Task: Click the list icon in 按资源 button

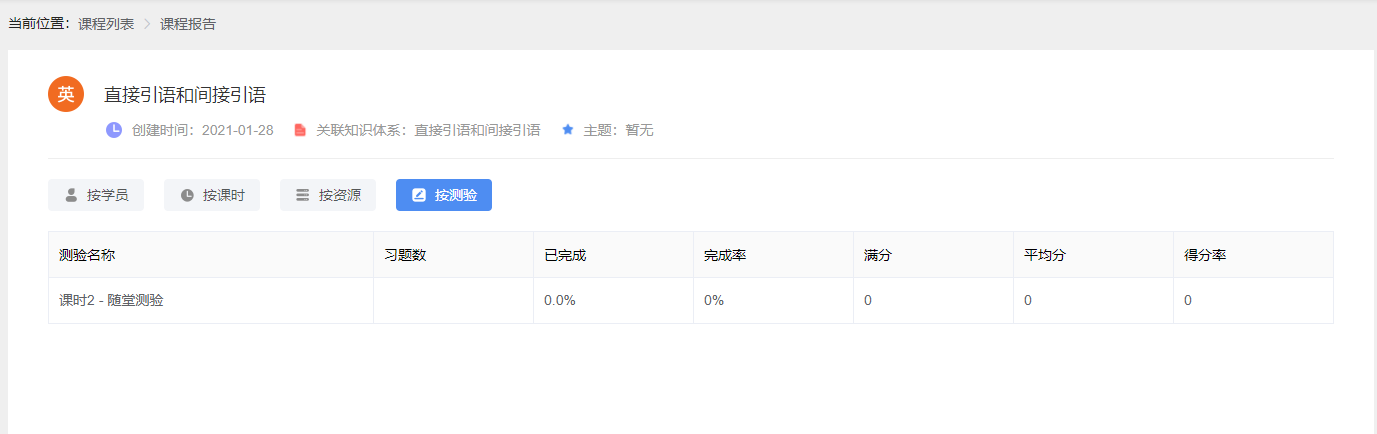Action: pos(302,196)
